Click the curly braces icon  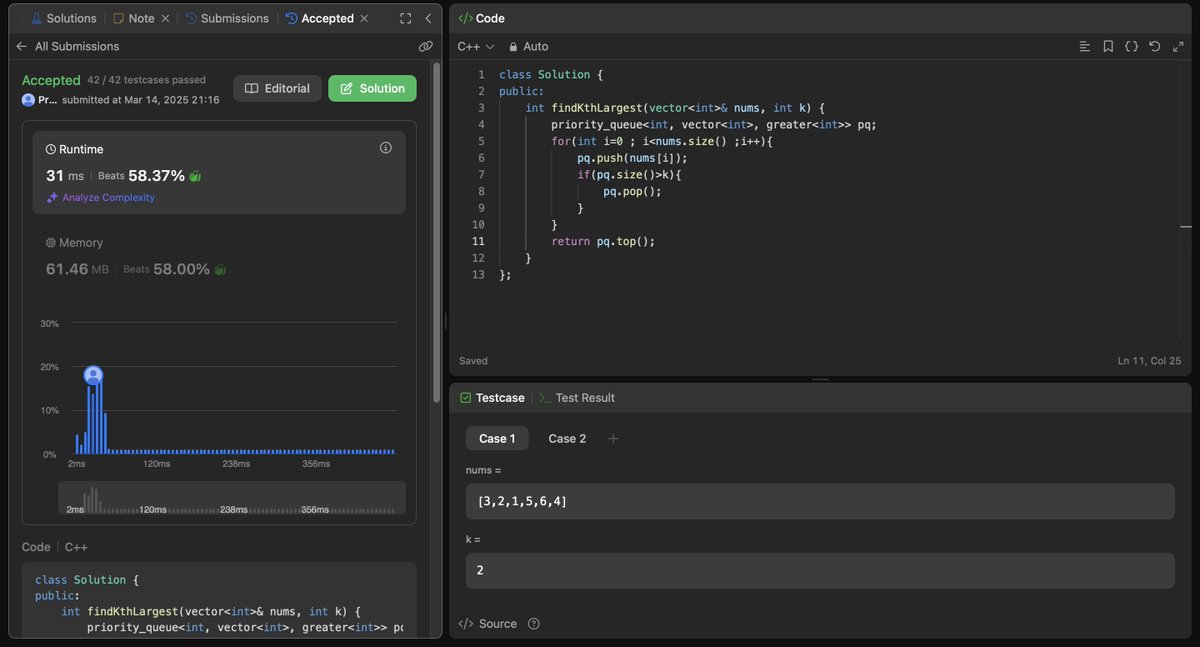tap(1131, 46)
